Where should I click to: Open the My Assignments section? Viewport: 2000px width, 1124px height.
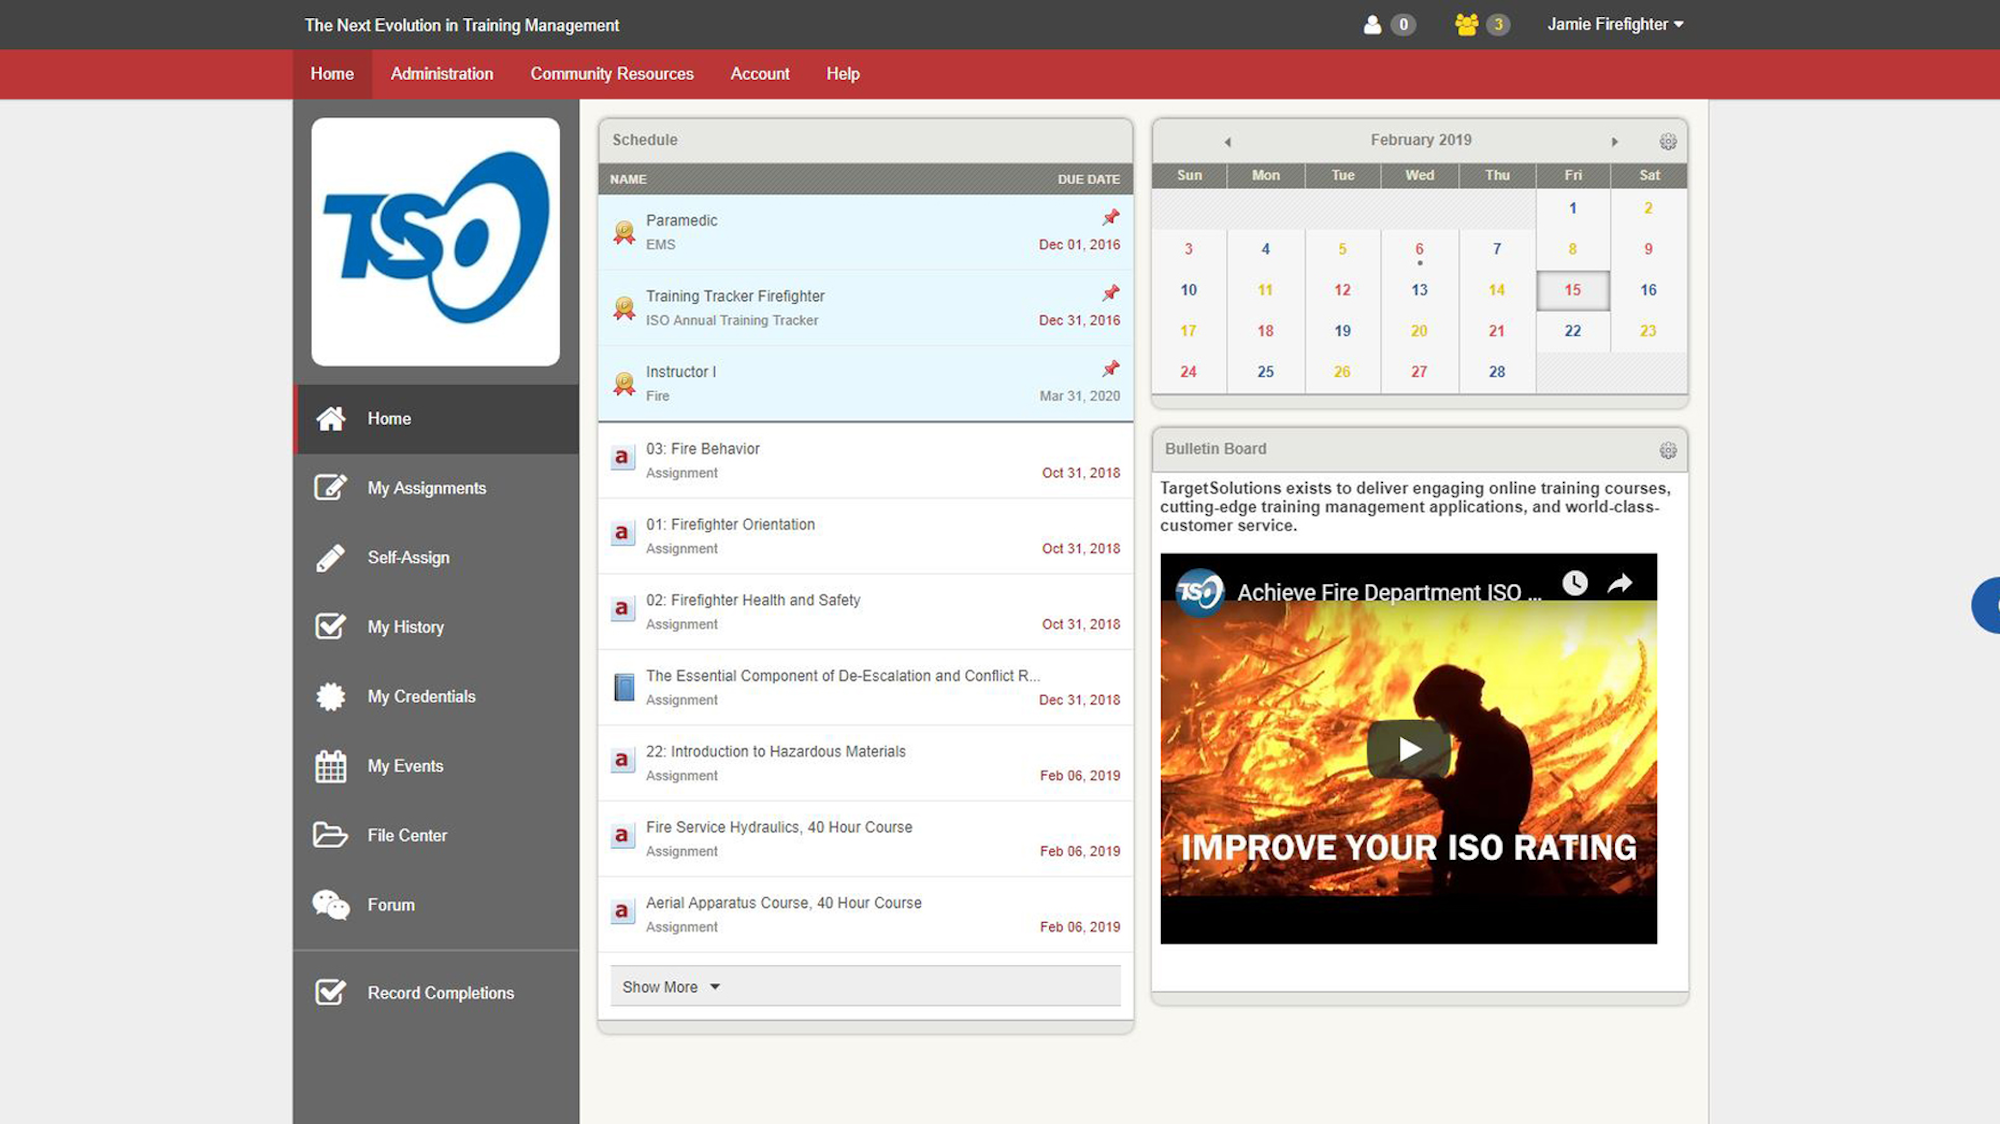[x=426, y=487]
